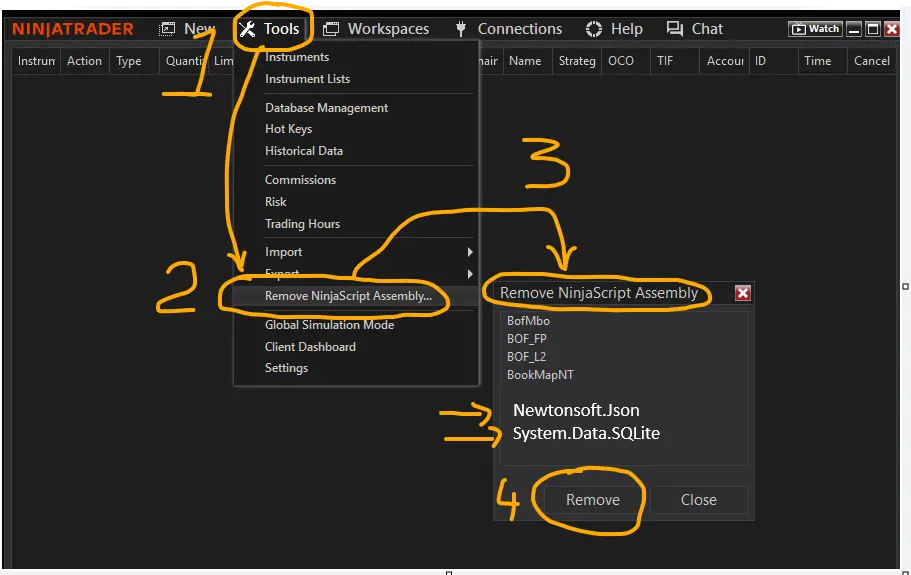This screenshot has height=575, width=911.
Task: Click the Connections plug icon
Action: point(461,29)
